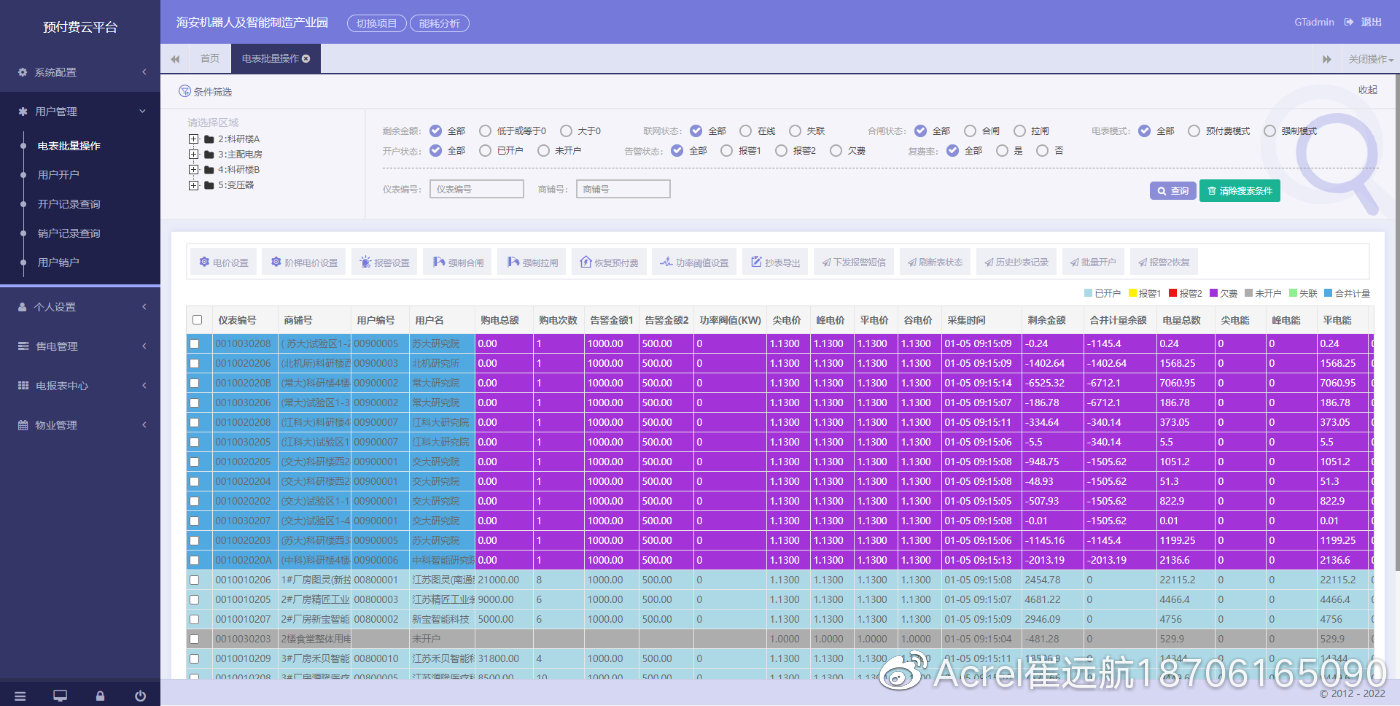Click the 清除搜索条件 button

coord(1239,191)
